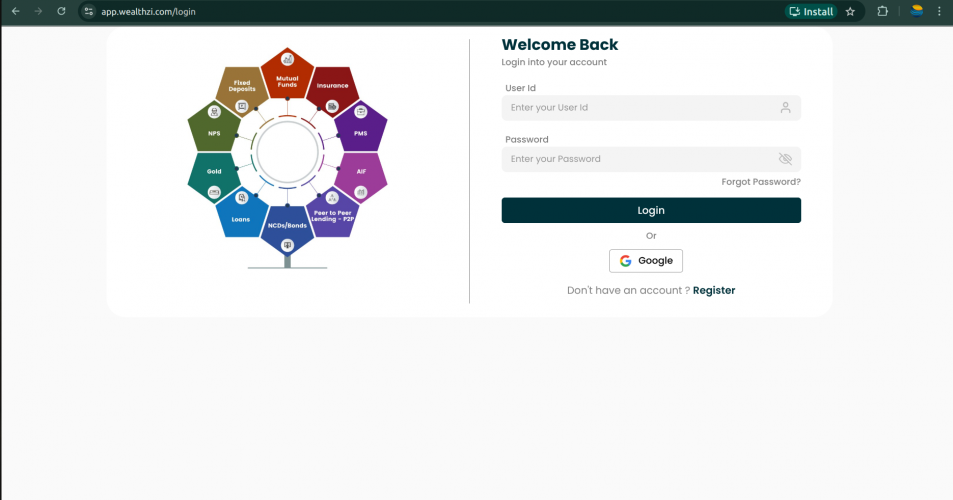Screen dimensions: 953x500
Task: Open the browser profile avatar
Action: point(917,11)
